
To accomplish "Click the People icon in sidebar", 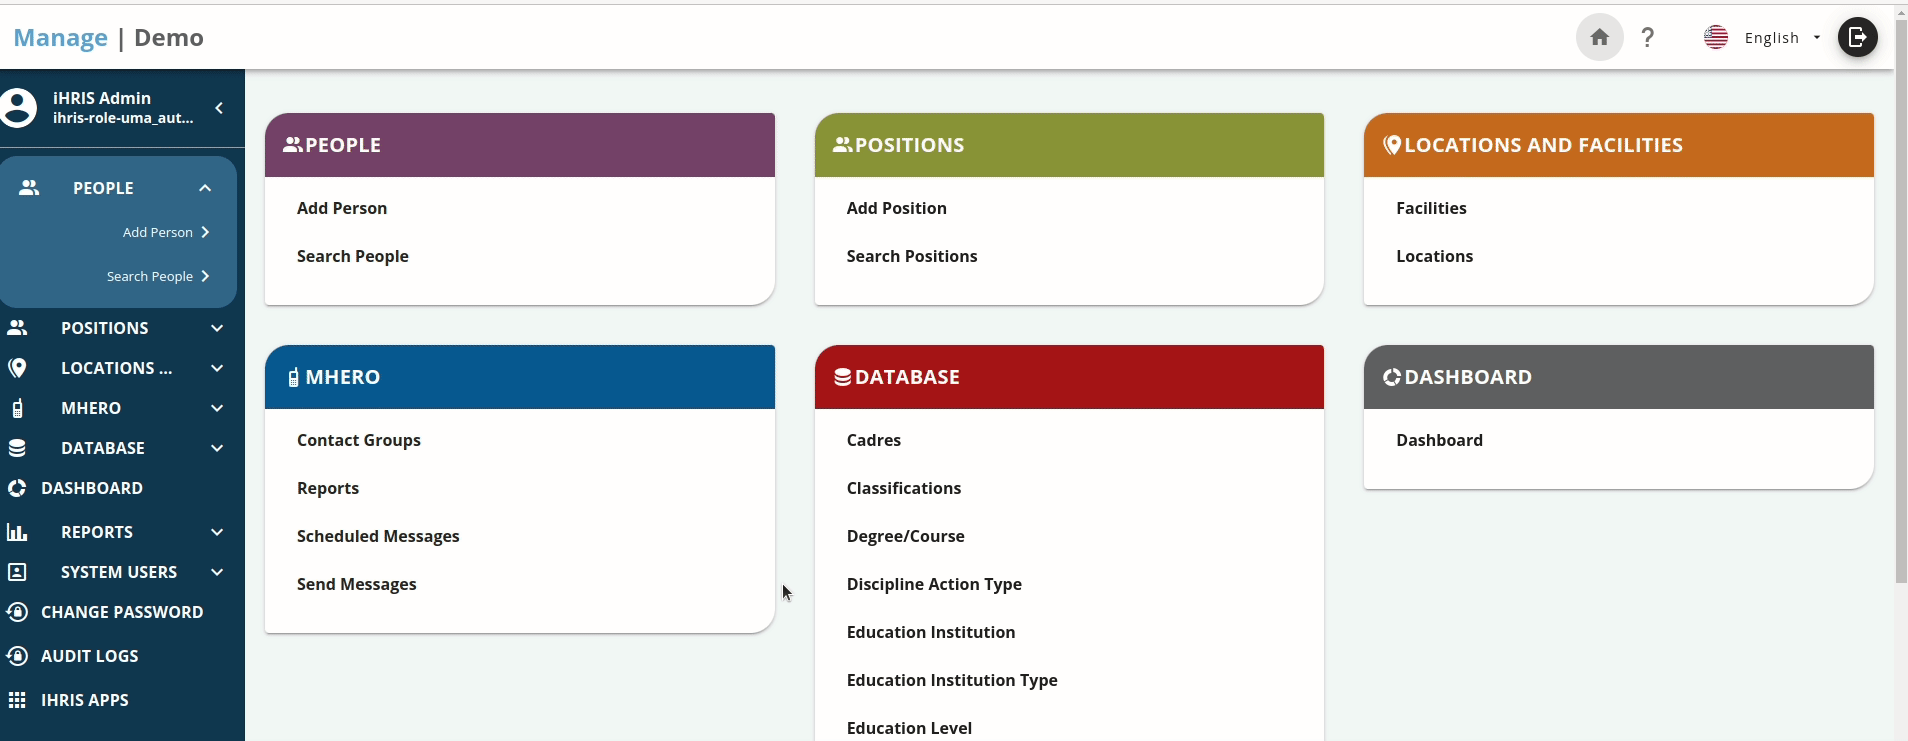I will (29, 188).
